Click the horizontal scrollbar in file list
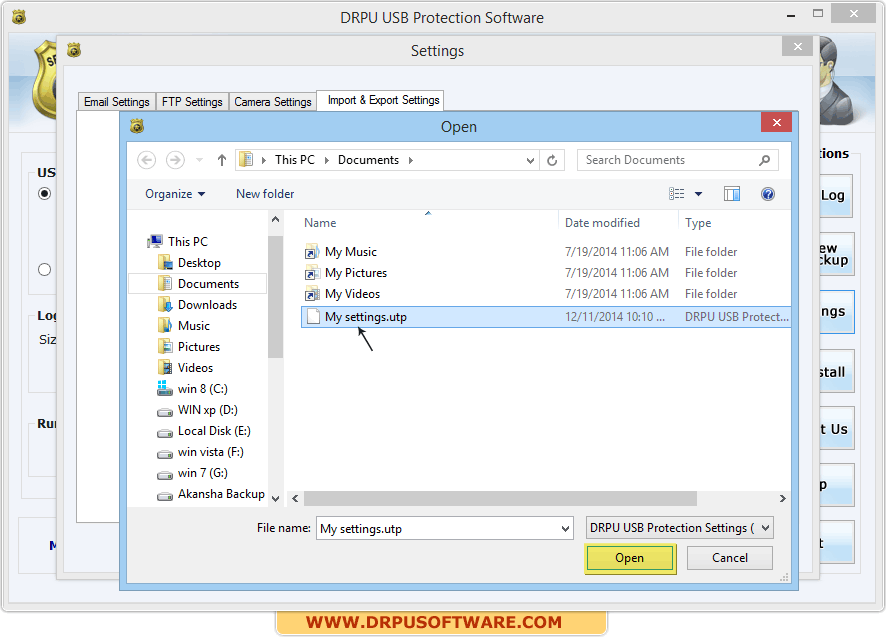This screenshot has height=638, width=886. (500, 498)
